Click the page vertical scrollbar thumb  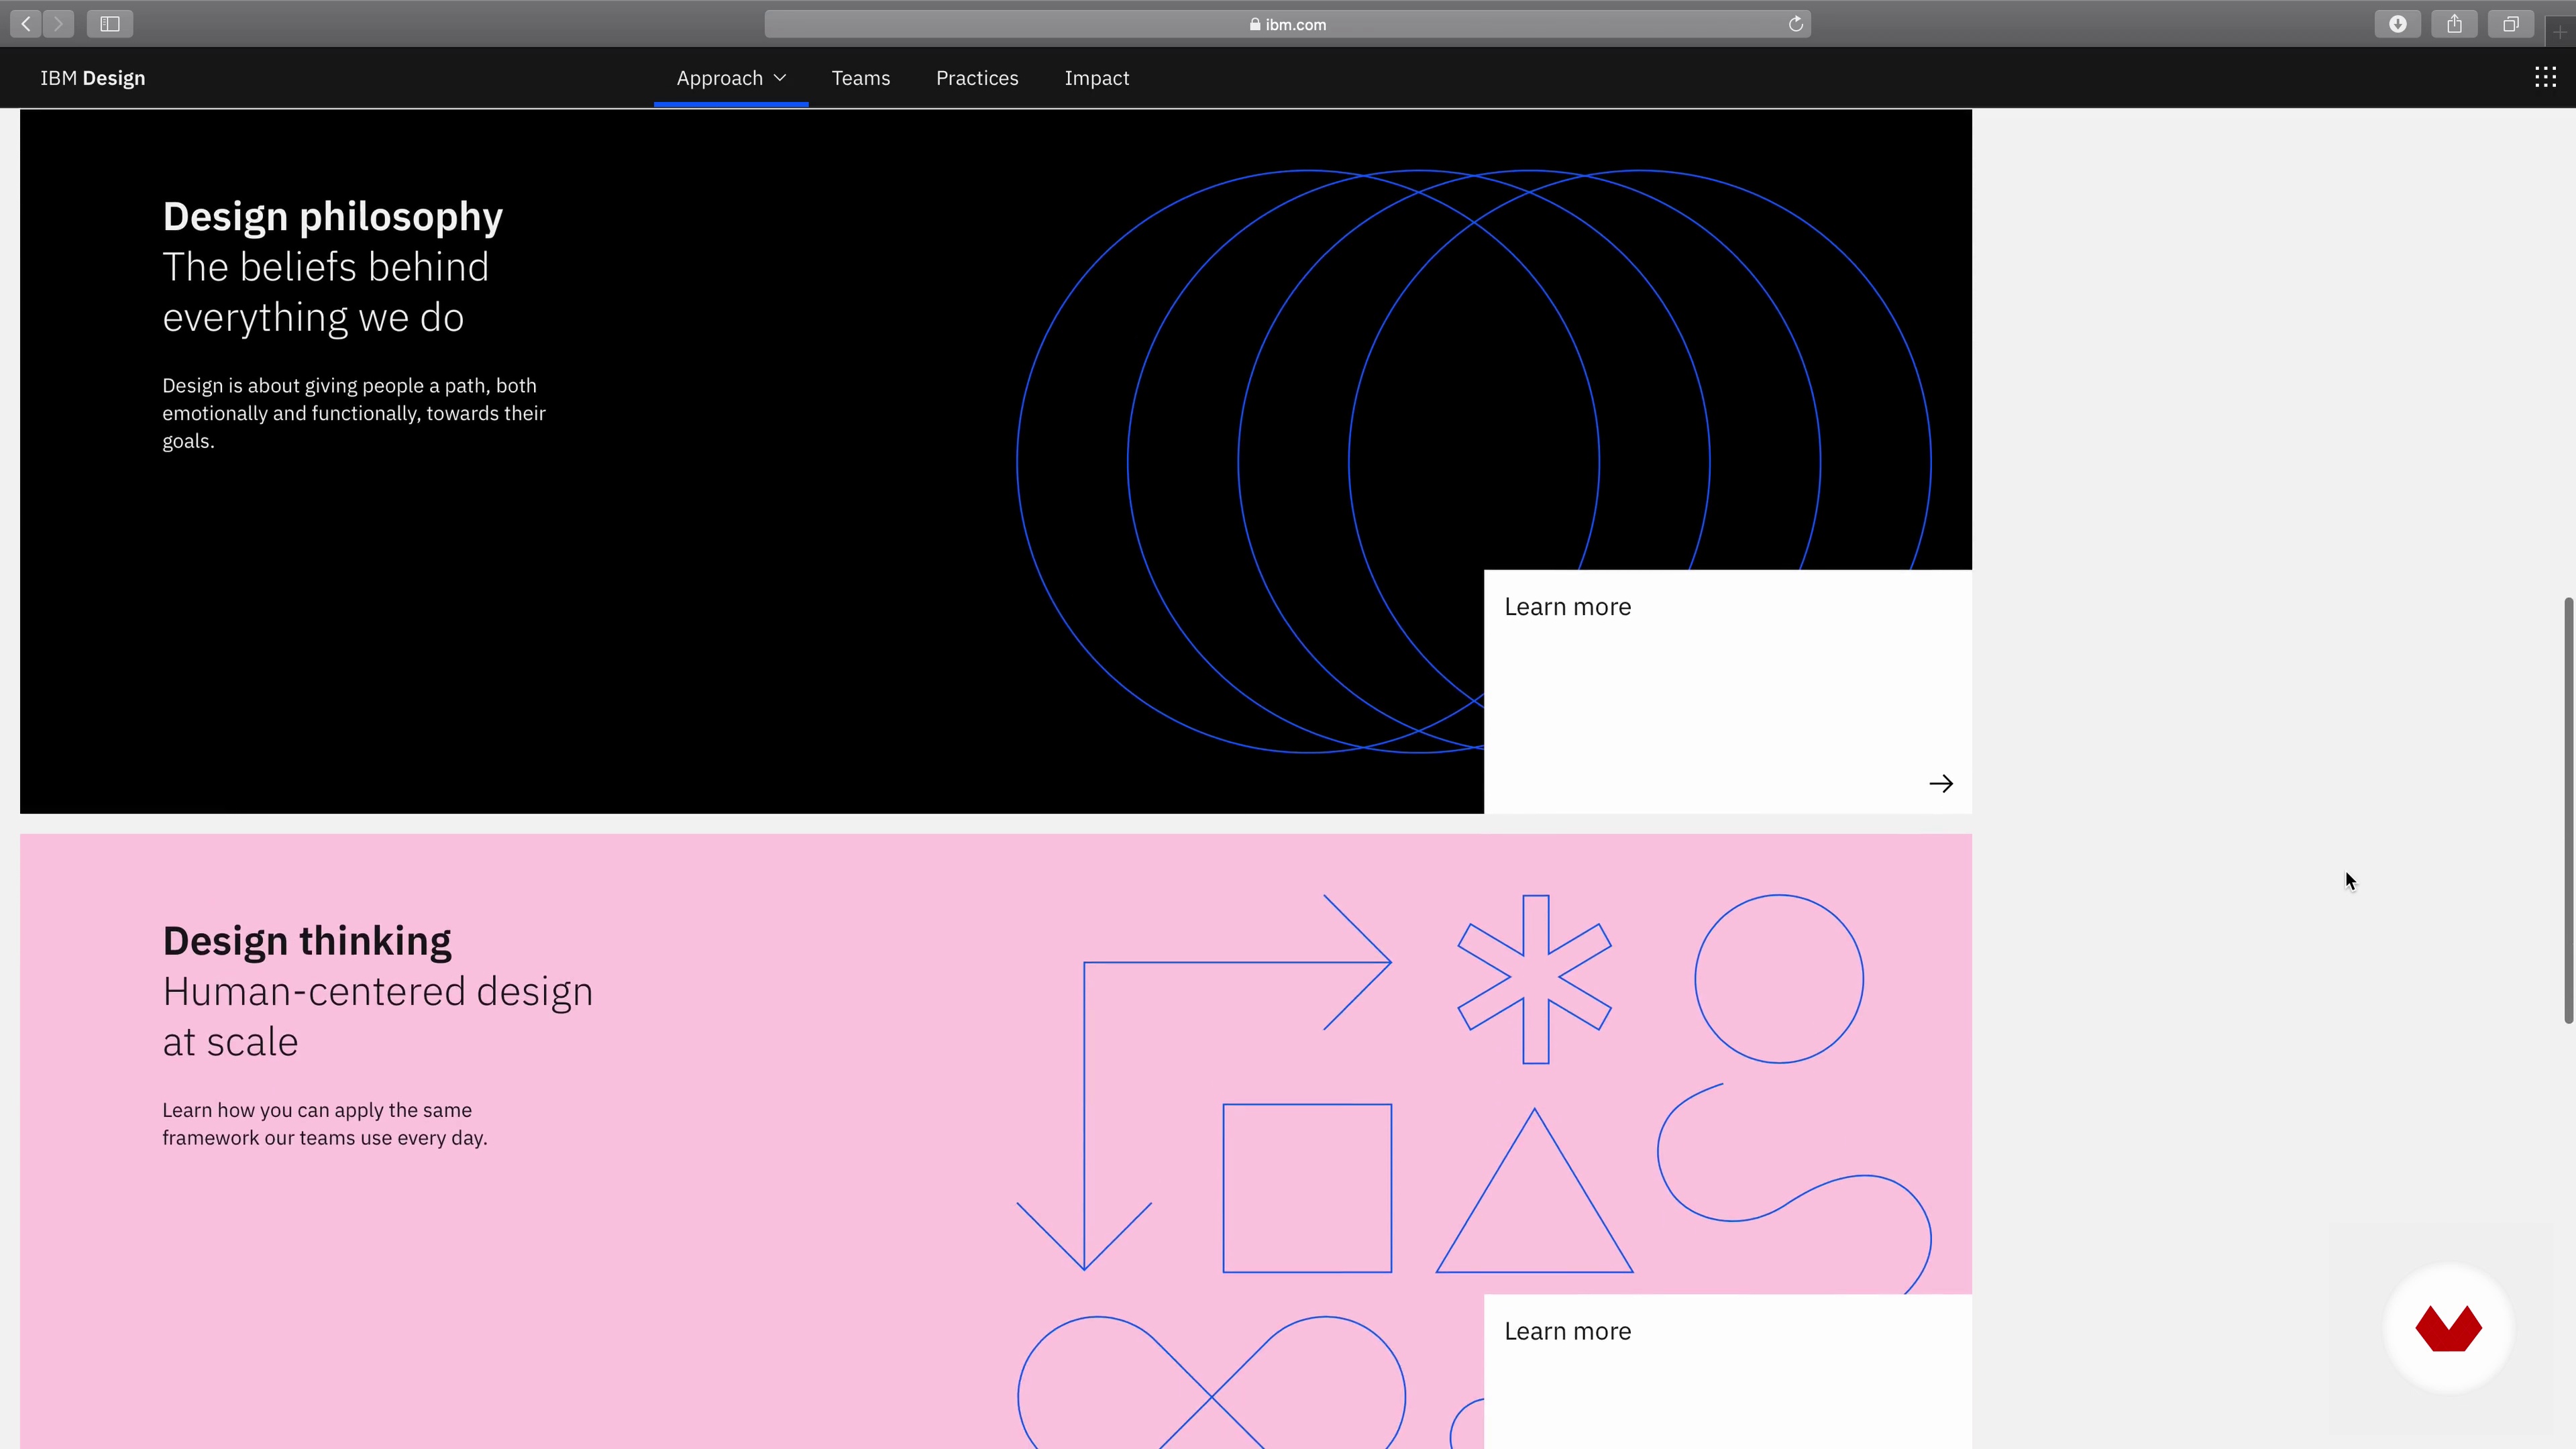(x=2568, y=810)
